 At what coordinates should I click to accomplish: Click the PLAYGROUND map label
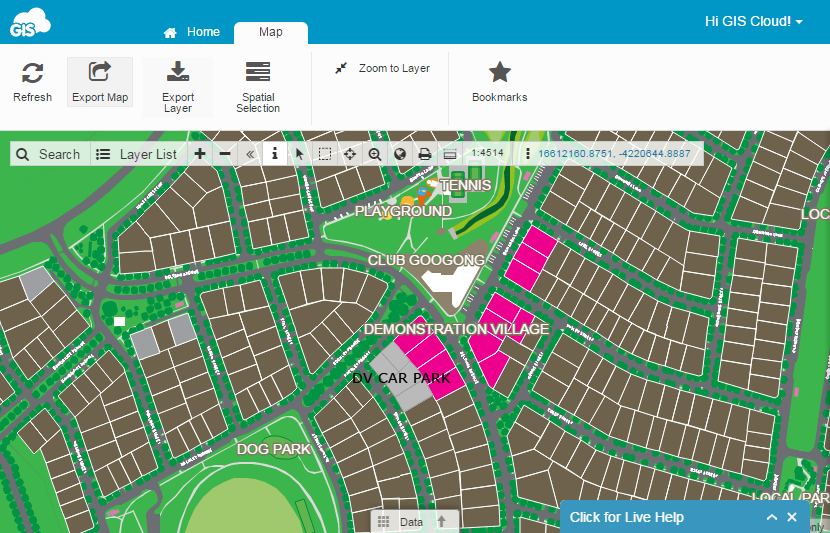click(403, 211)
